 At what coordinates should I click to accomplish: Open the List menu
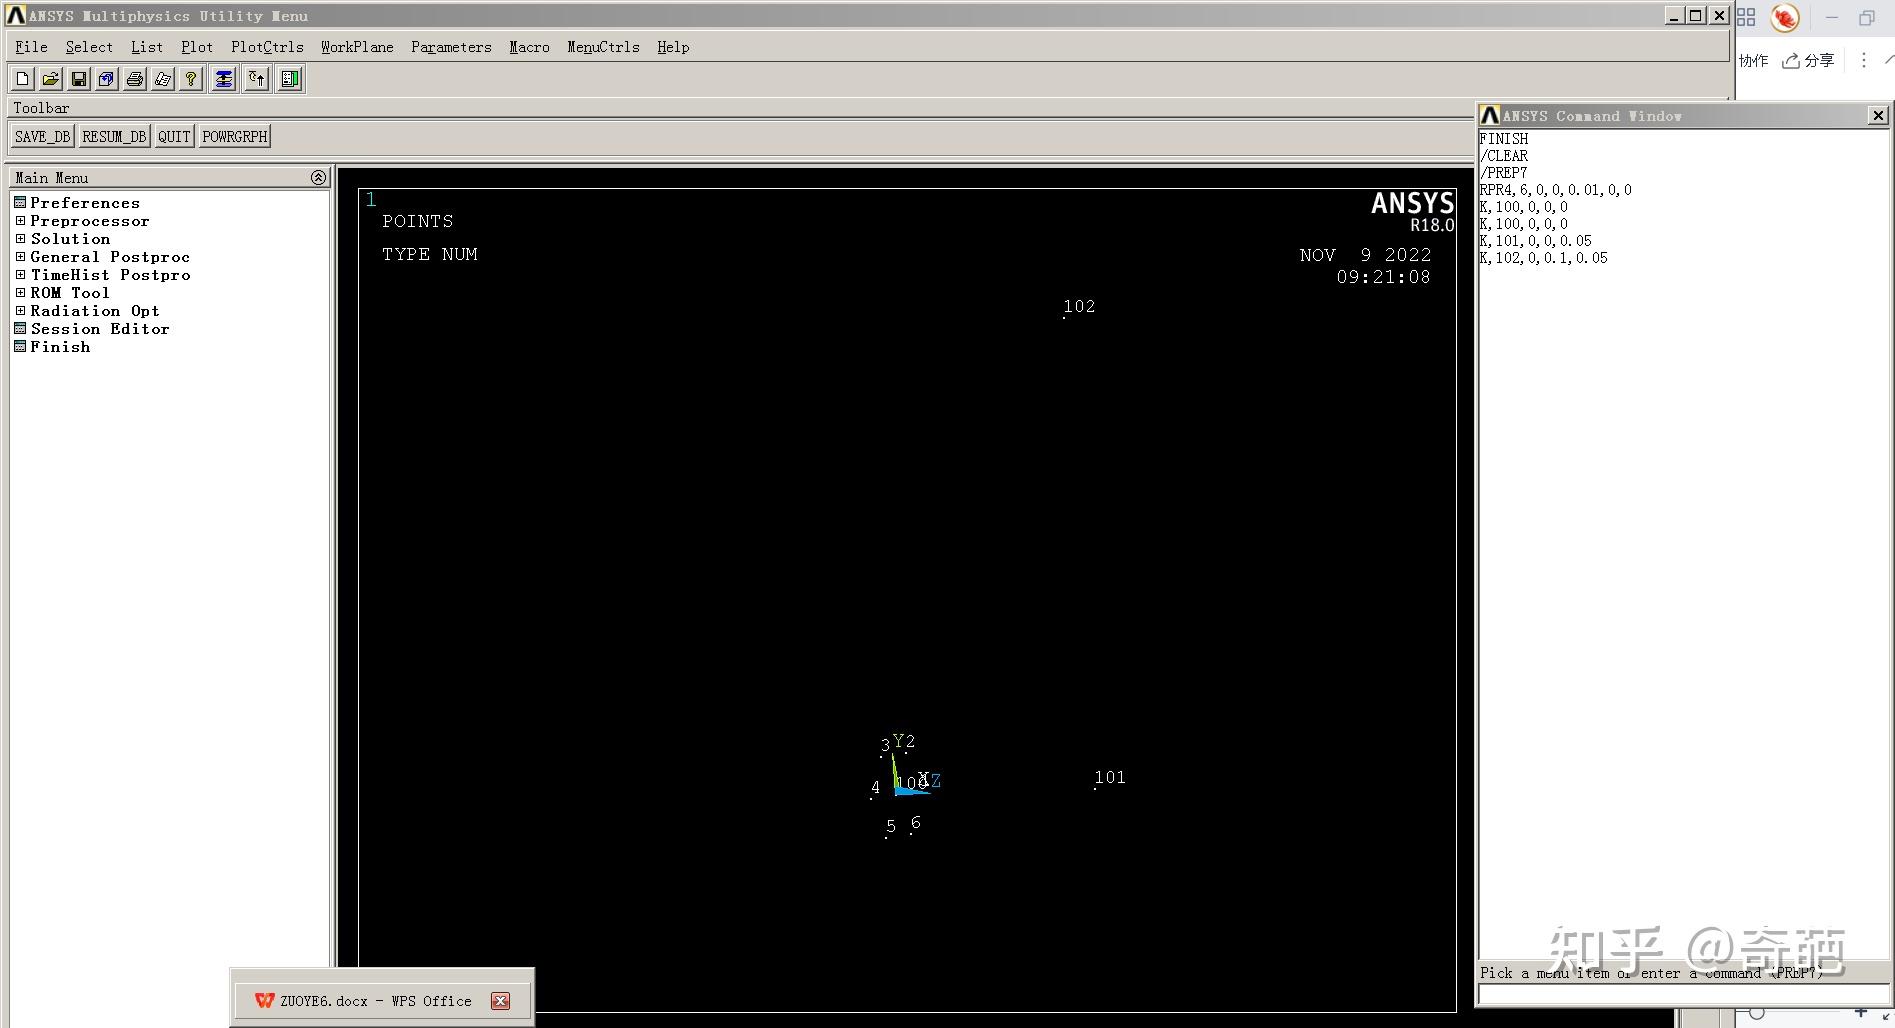click(x=146, y=47)
